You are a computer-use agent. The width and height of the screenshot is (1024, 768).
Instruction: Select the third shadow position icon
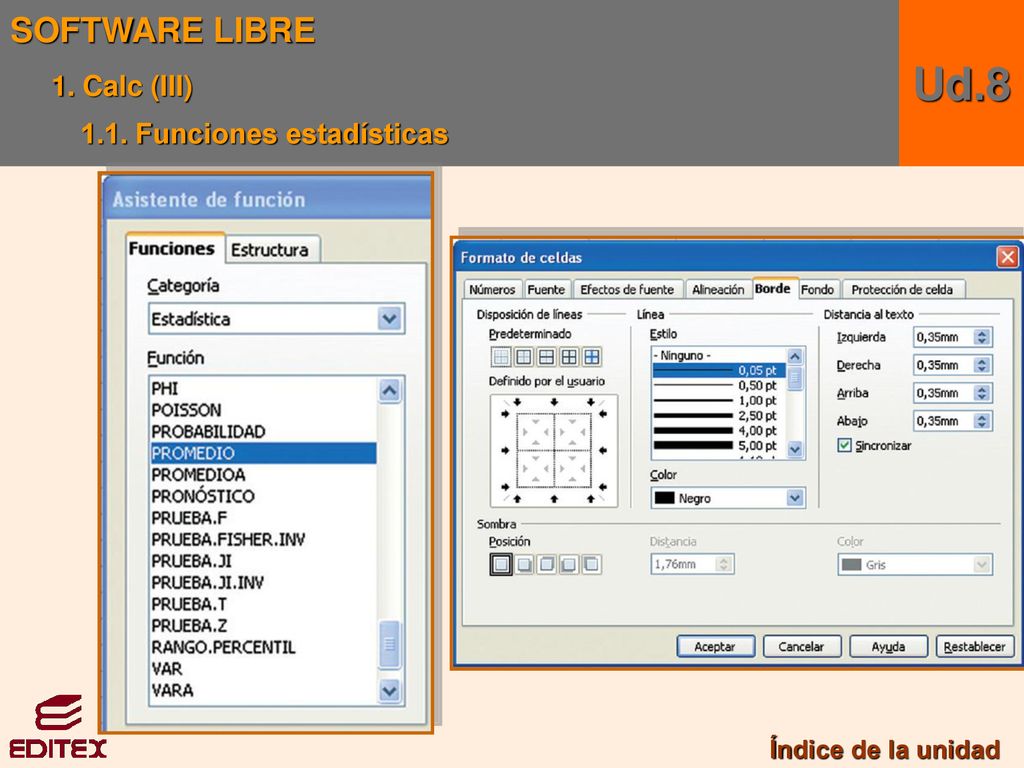coord(547,564)
